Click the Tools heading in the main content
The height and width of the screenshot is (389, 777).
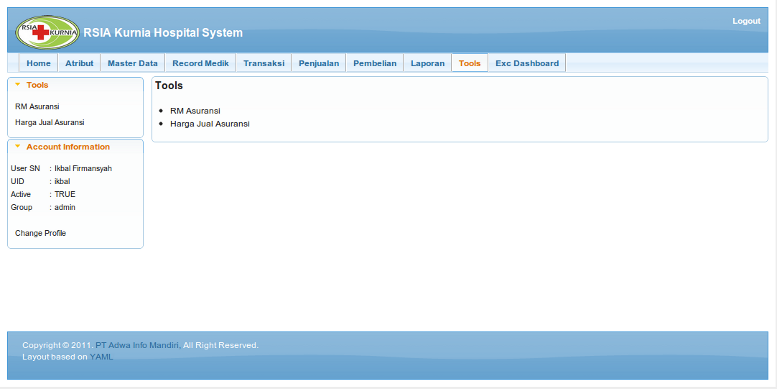169,85
